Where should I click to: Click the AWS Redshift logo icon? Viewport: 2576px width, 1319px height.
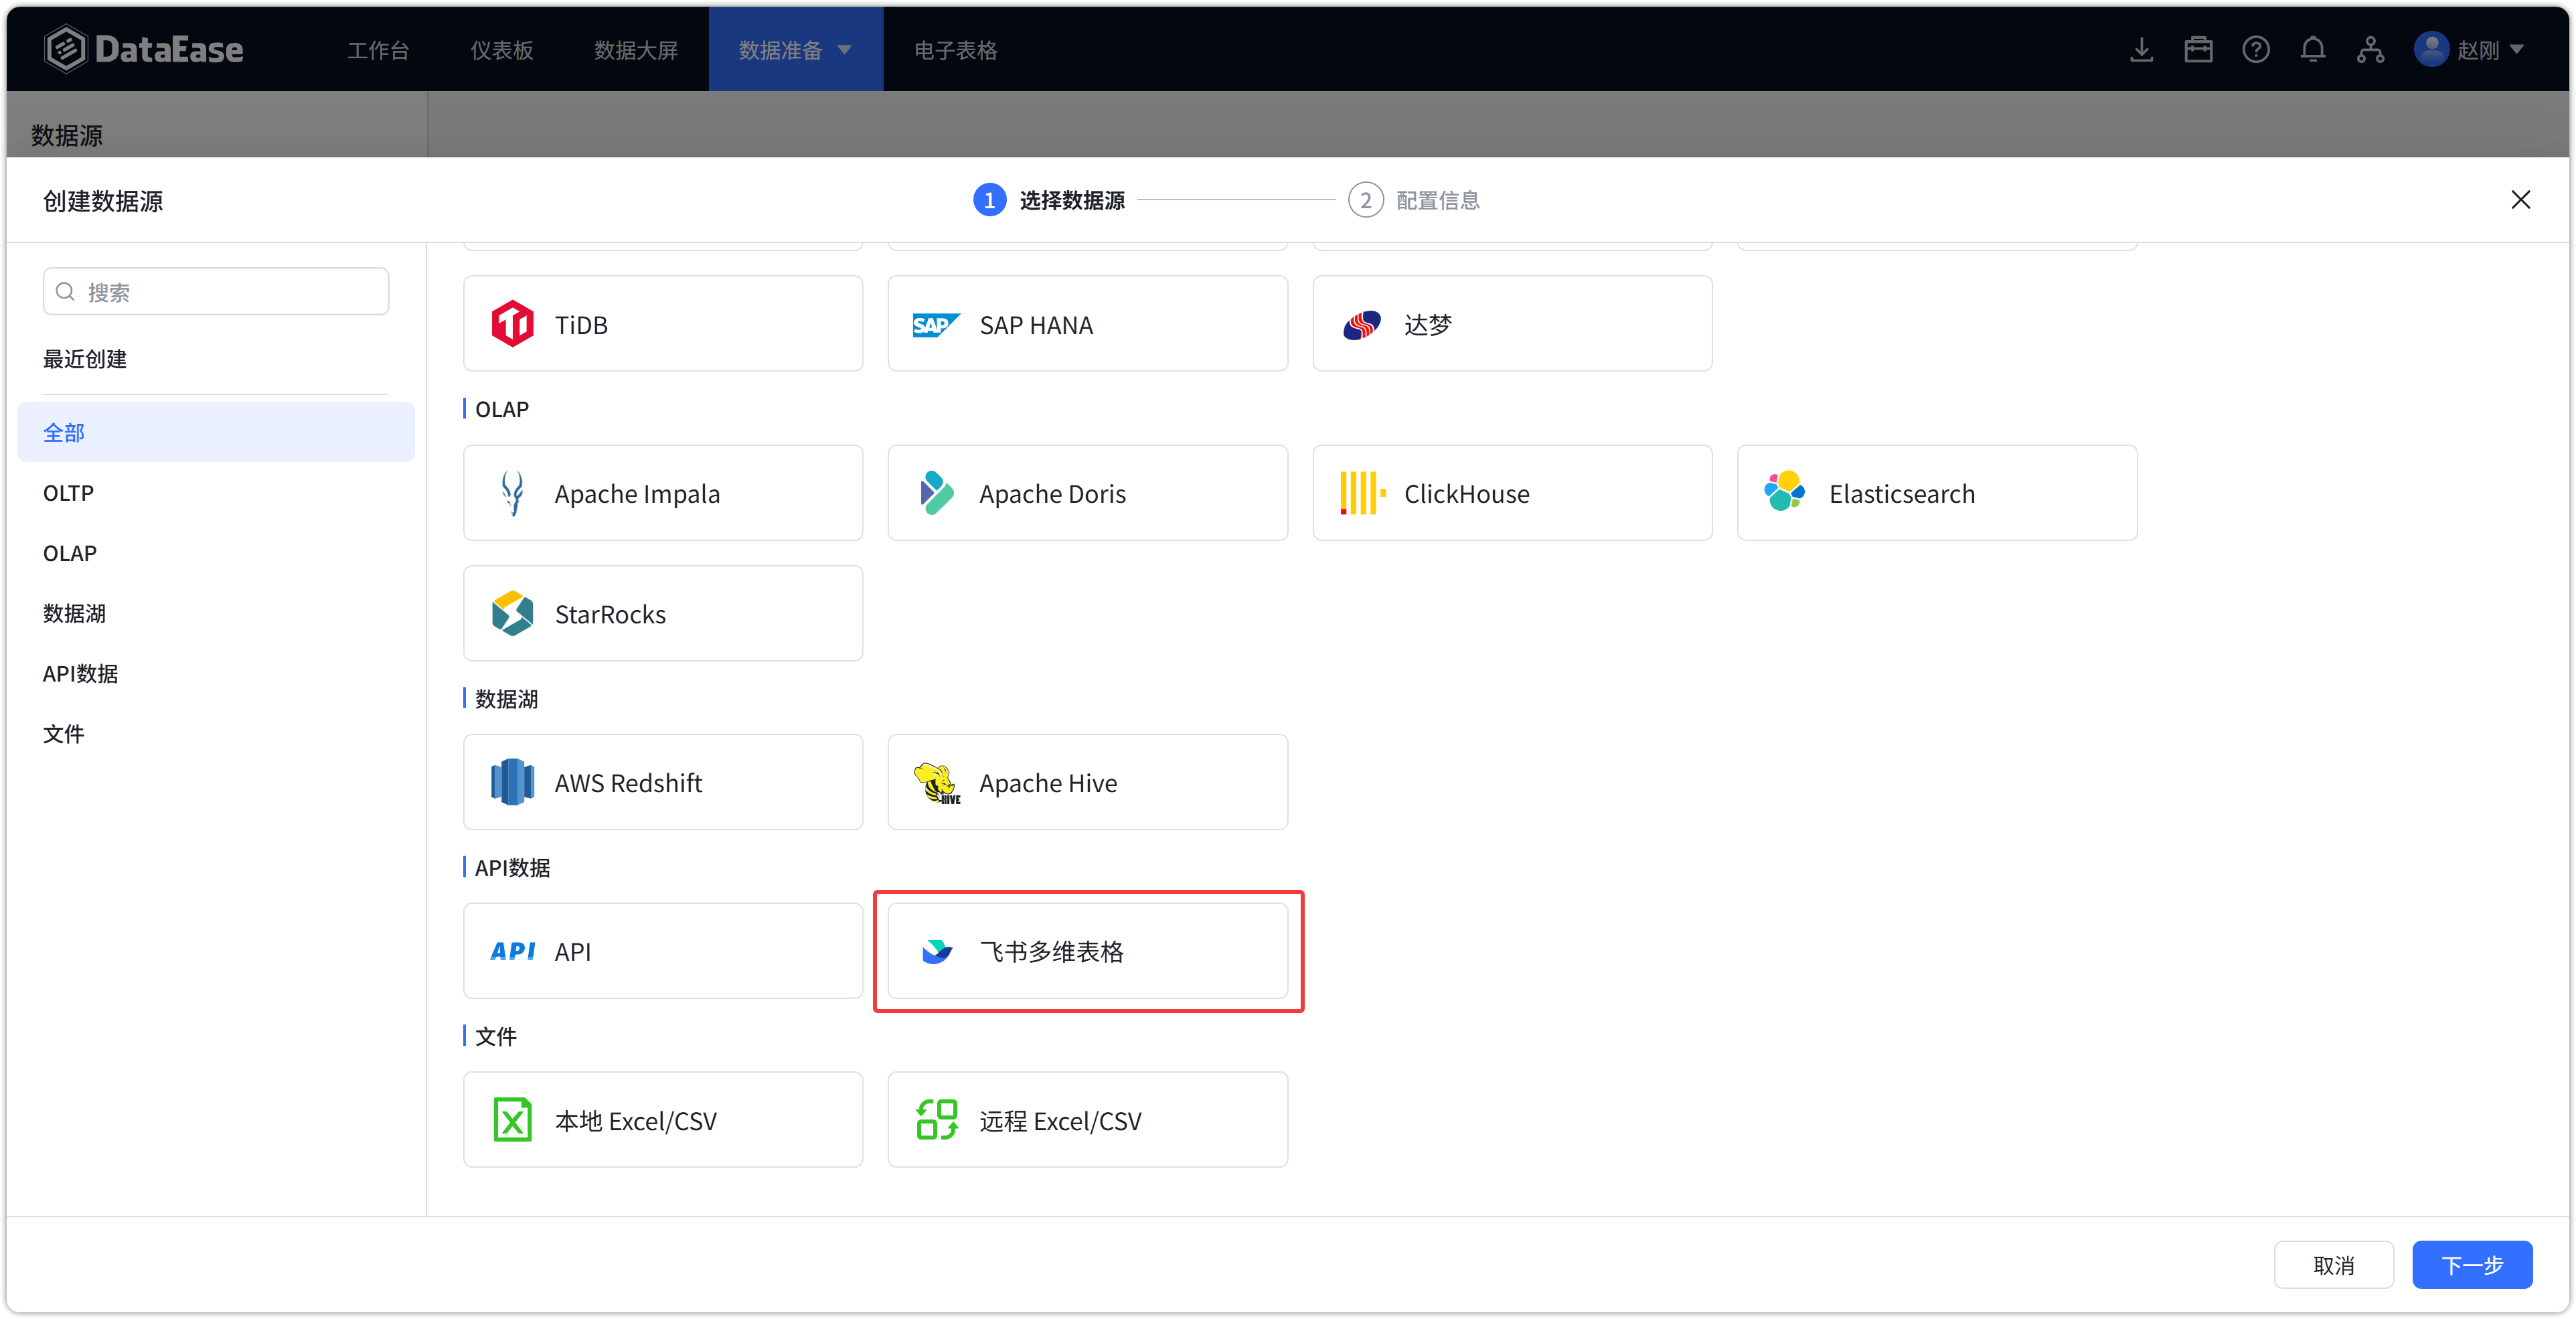tap(512, 782)
